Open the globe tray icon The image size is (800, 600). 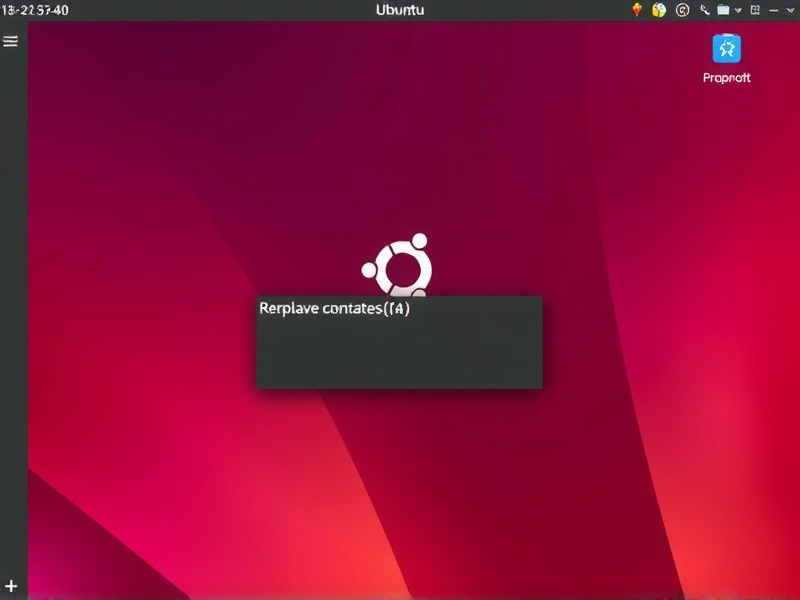(657, 10)
